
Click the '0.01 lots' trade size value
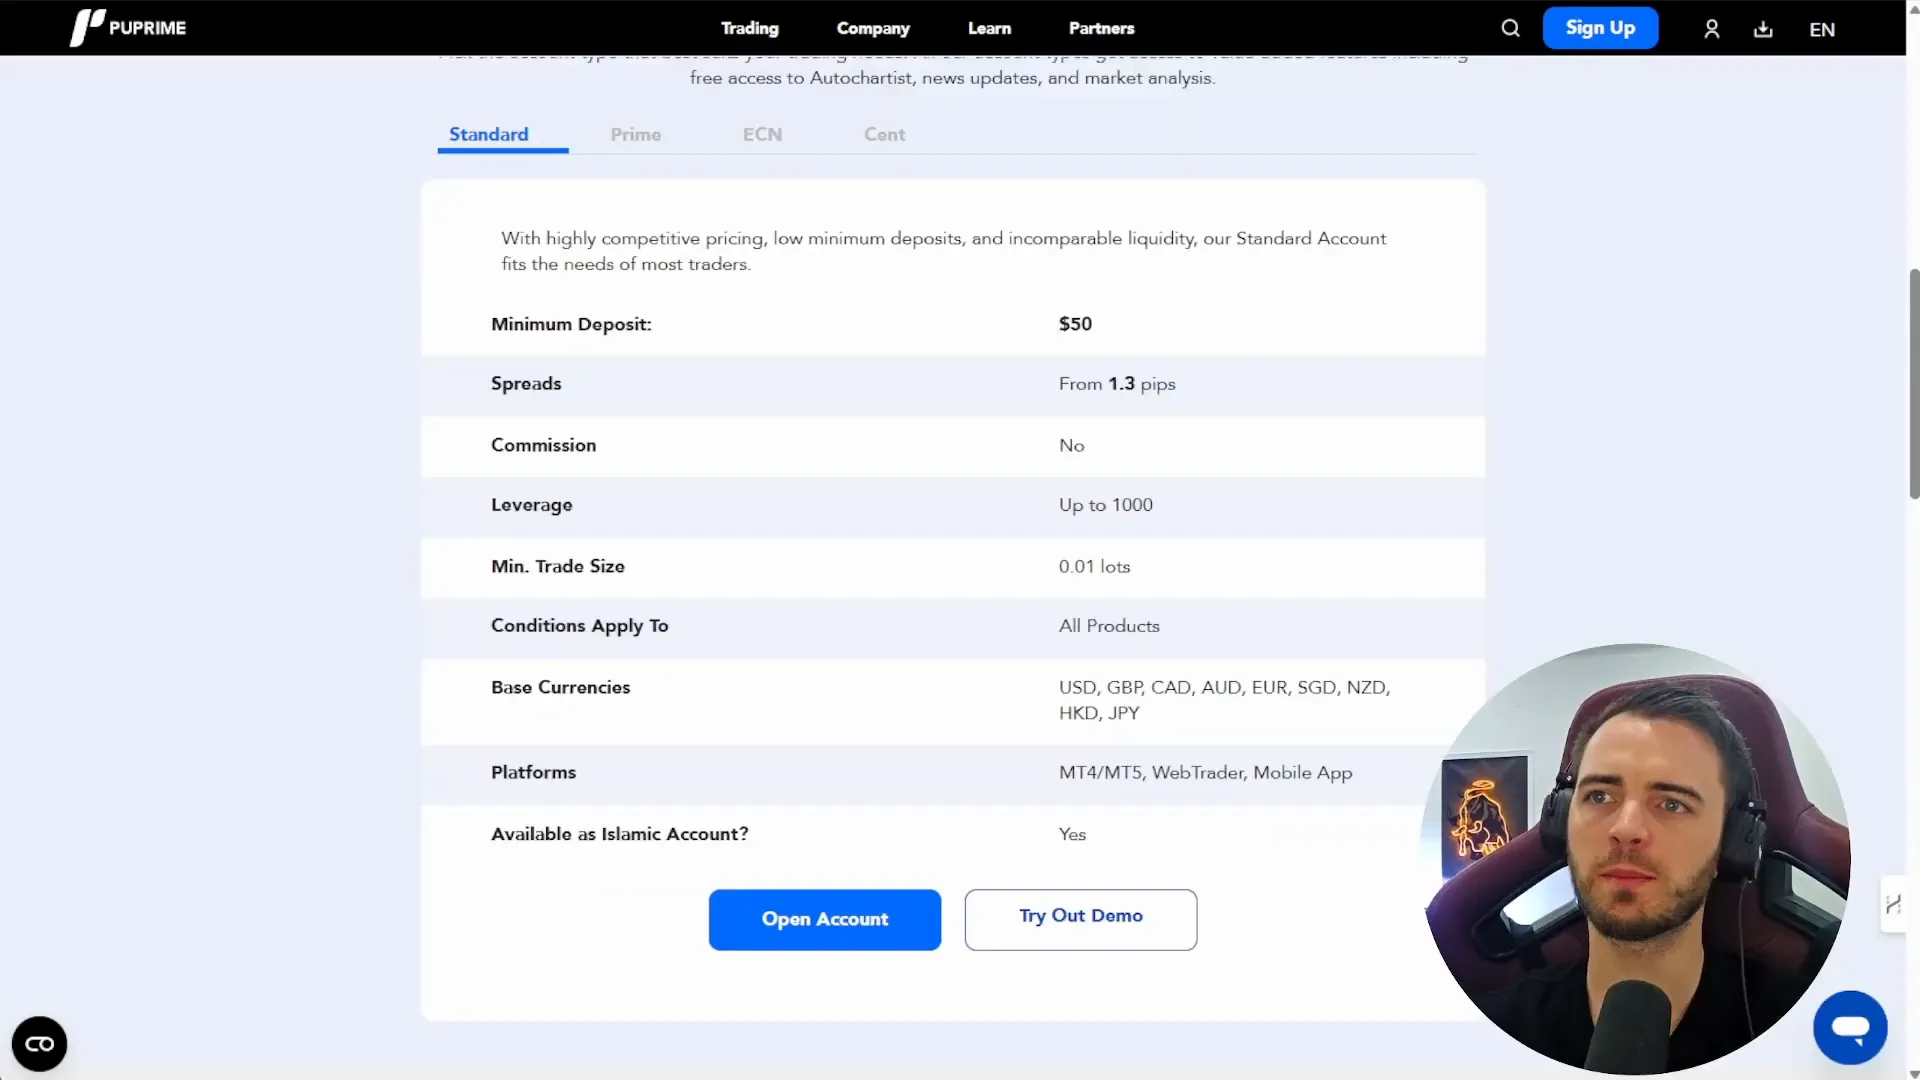[x=1094, y=567]
